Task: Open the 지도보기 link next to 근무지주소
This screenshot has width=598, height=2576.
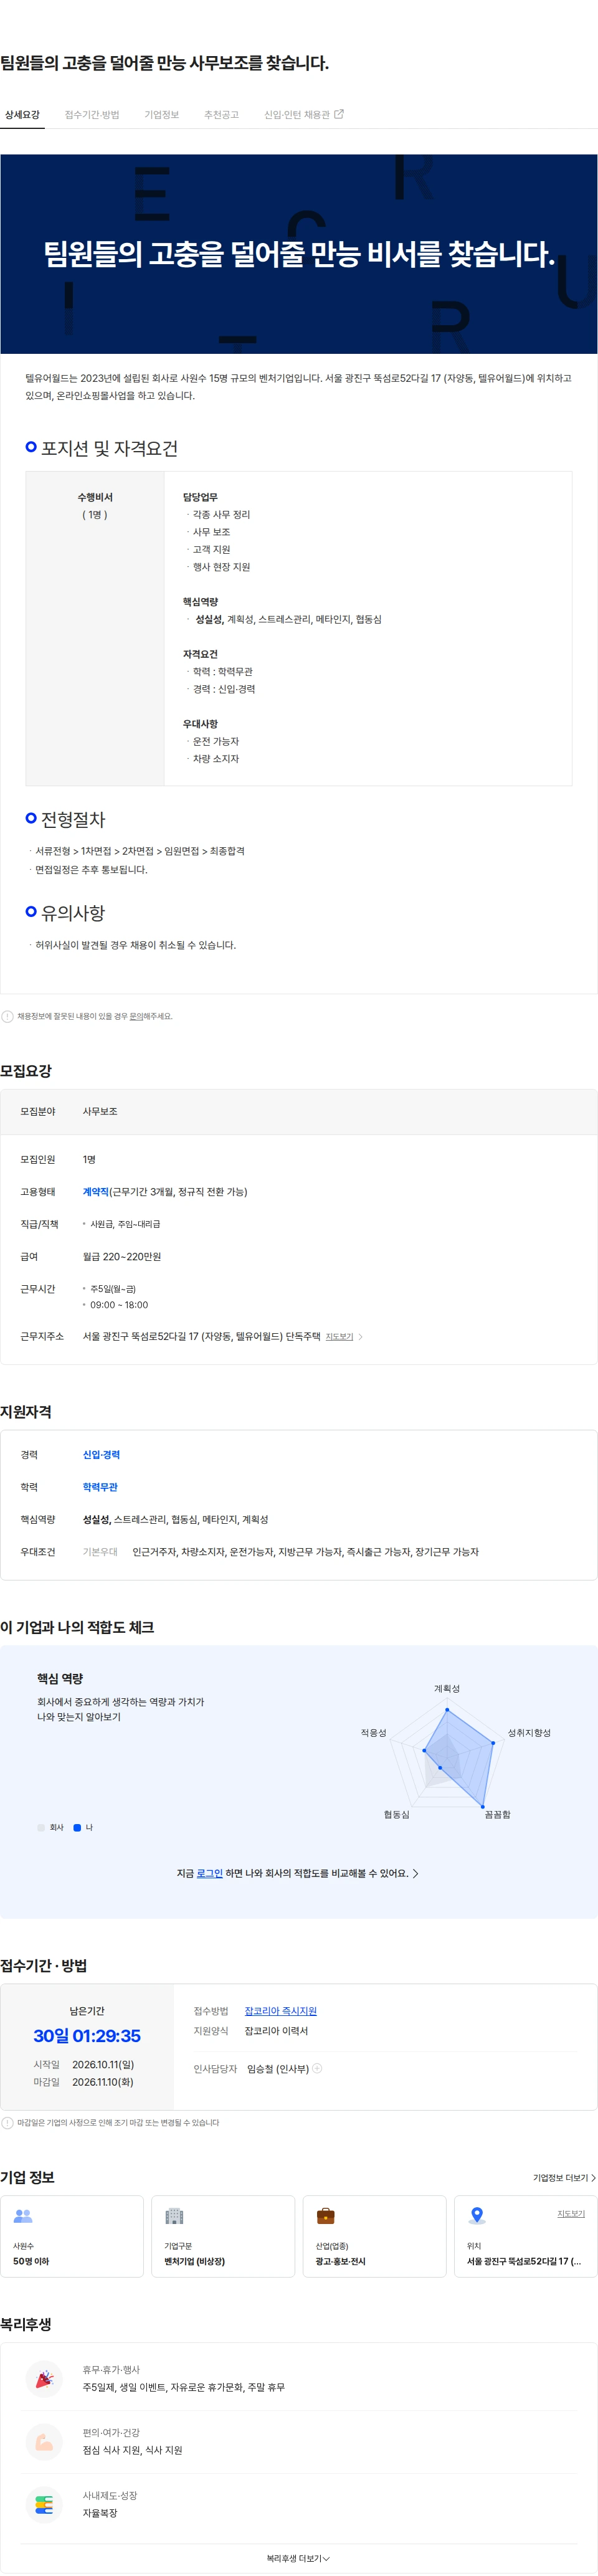Action: click(339, 1337)
